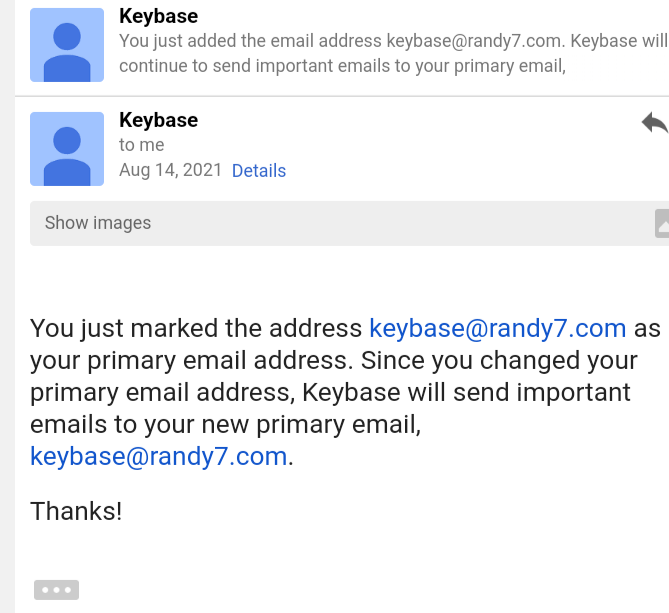Click the "Aug 14, 2021" date
This screenshot has height=613, width=669.
(x=170, y=171)
